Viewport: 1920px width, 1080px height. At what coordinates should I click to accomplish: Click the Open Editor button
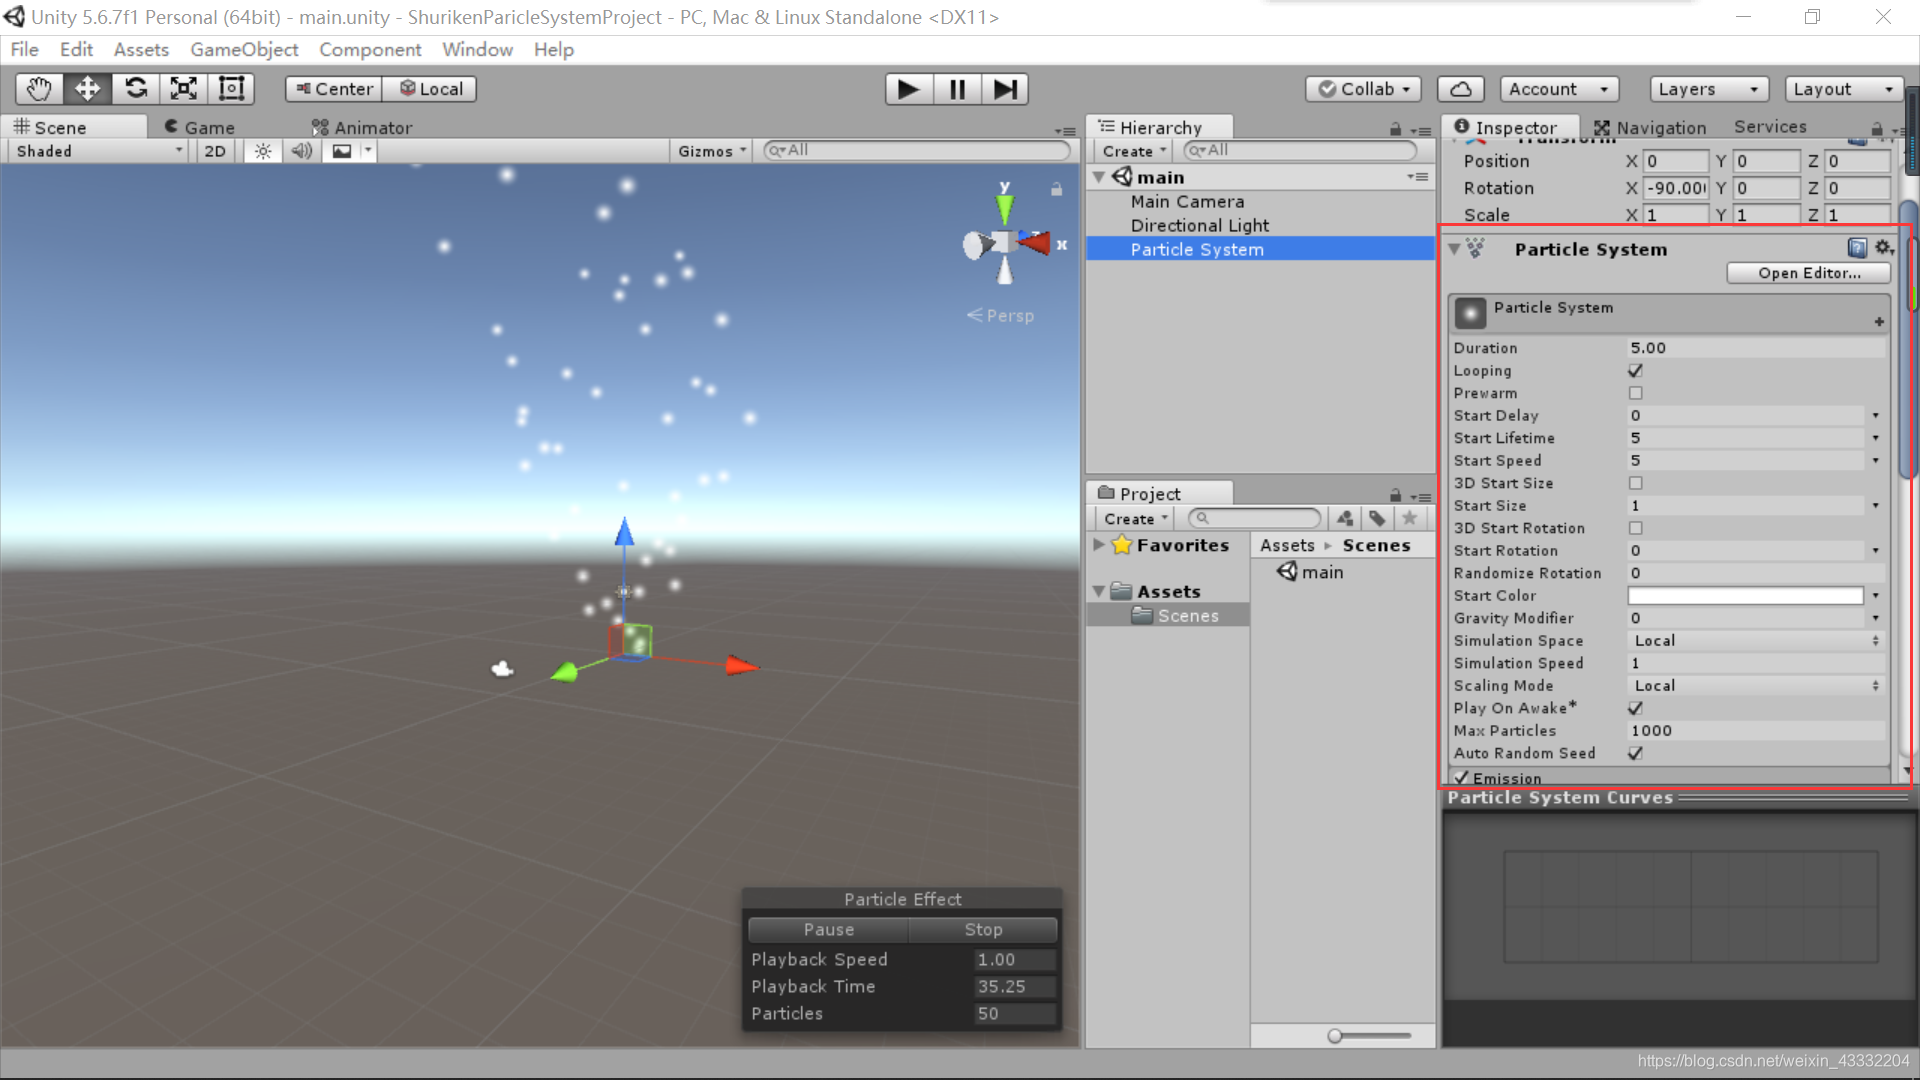click(x=1808, y=273)
